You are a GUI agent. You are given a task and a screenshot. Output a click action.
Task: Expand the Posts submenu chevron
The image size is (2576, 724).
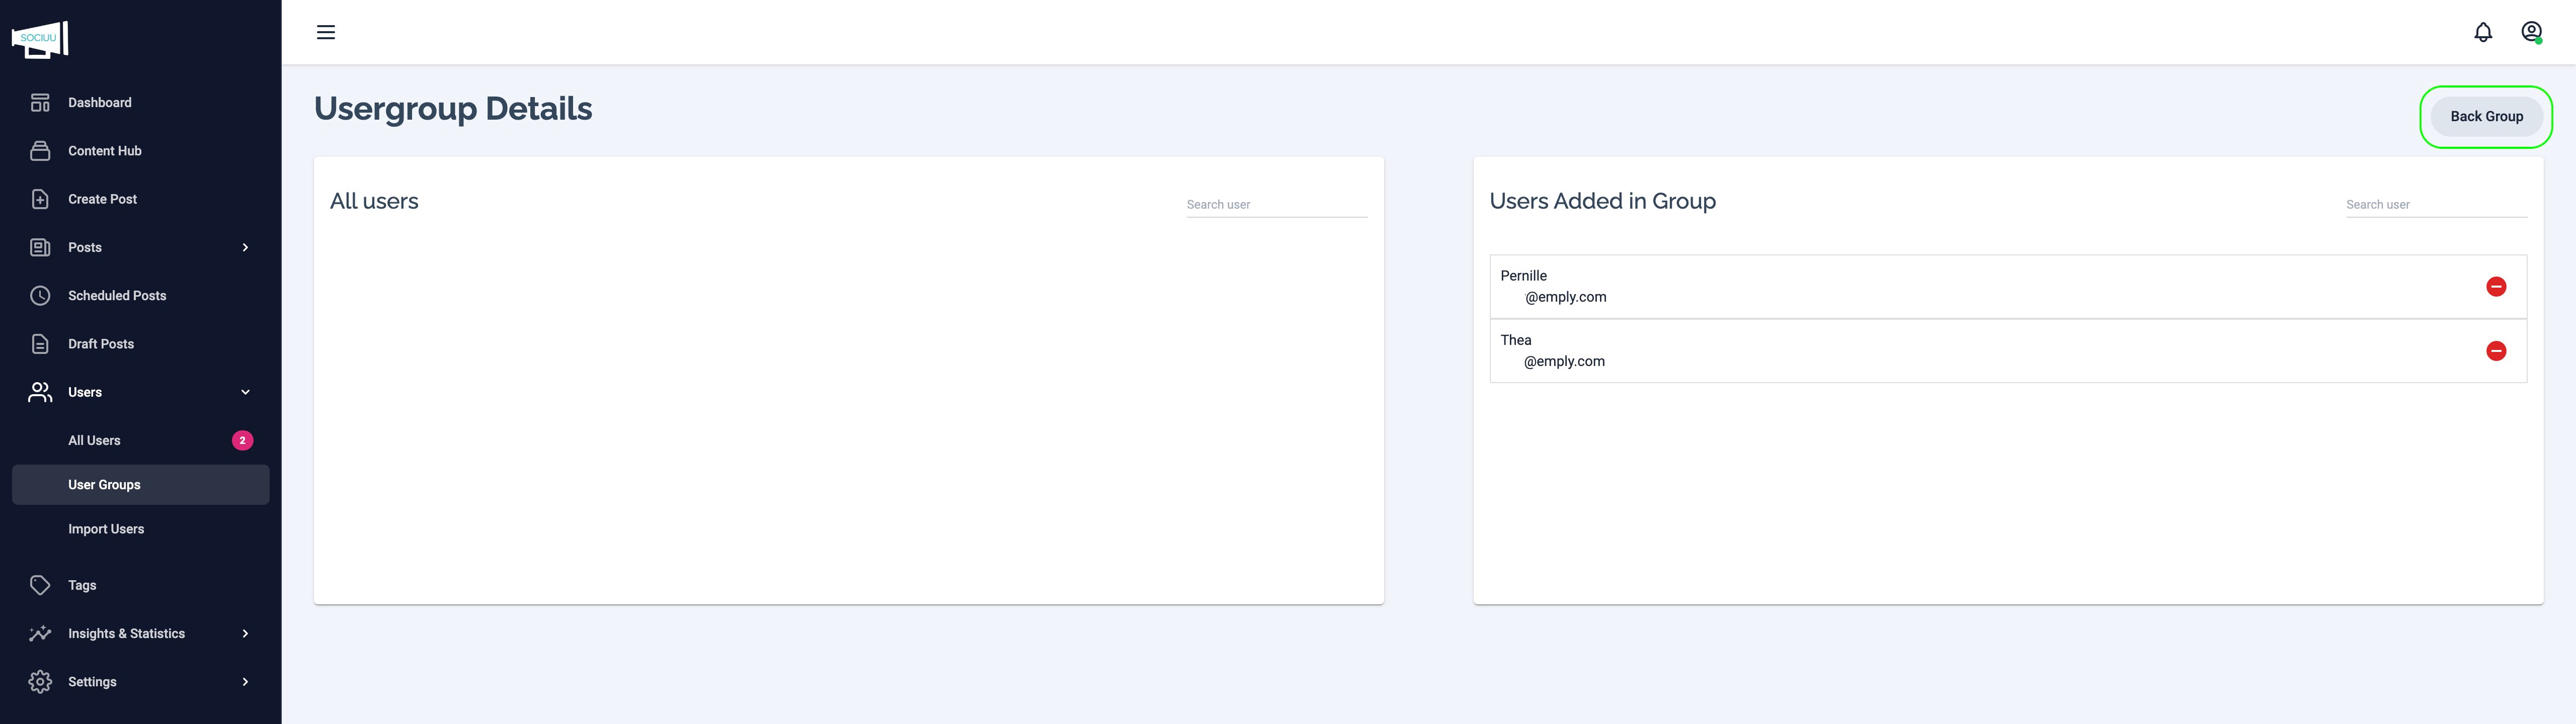click(x=245, y=248)
